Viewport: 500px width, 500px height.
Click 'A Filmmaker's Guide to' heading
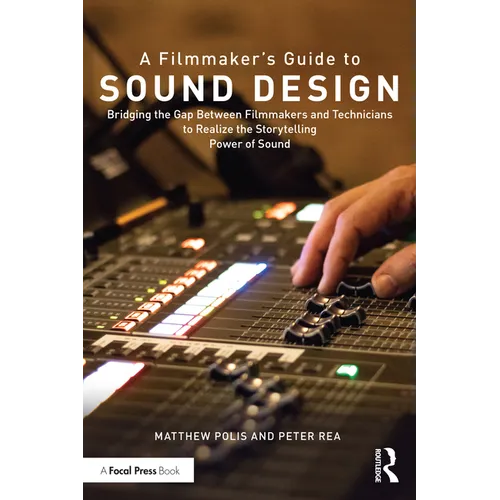click(250, 59)
